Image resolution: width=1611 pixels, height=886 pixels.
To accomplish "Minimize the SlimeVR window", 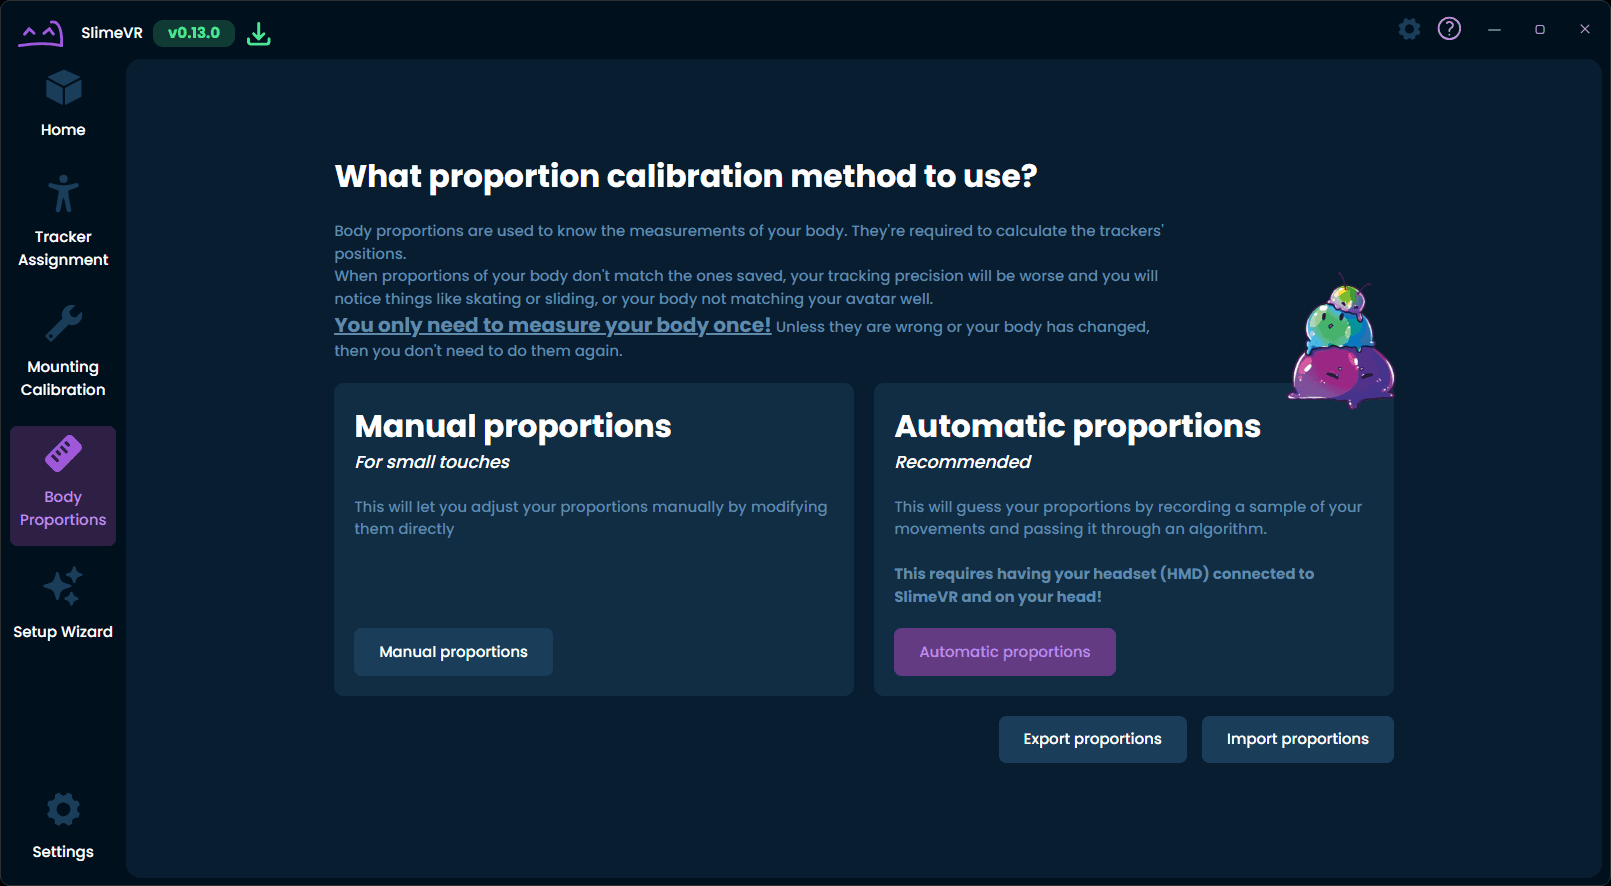I will click(1494, 30).
